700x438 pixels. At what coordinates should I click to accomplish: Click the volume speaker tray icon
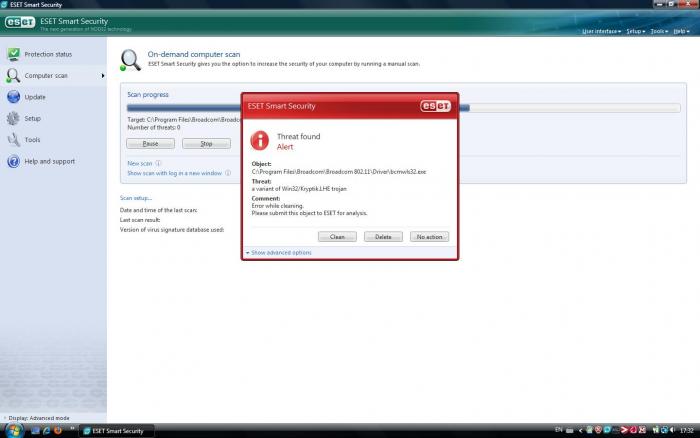(672, 430)
